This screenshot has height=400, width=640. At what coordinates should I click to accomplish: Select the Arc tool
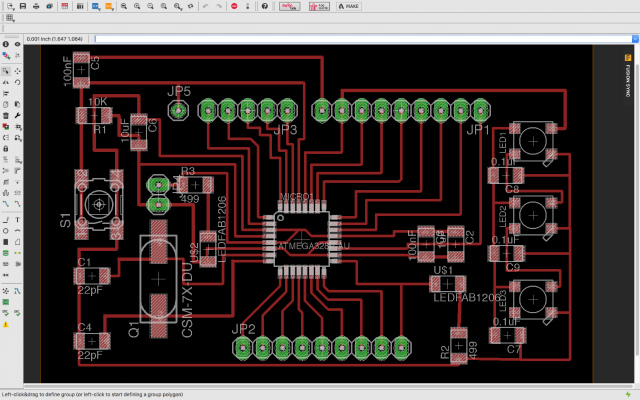click(18, 231)
